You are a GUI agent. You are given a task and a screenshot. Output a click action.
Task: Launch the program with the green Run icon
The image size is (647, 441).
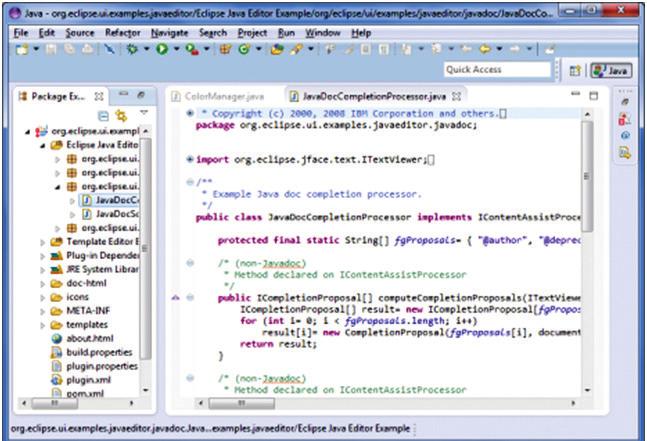point(162,50)
